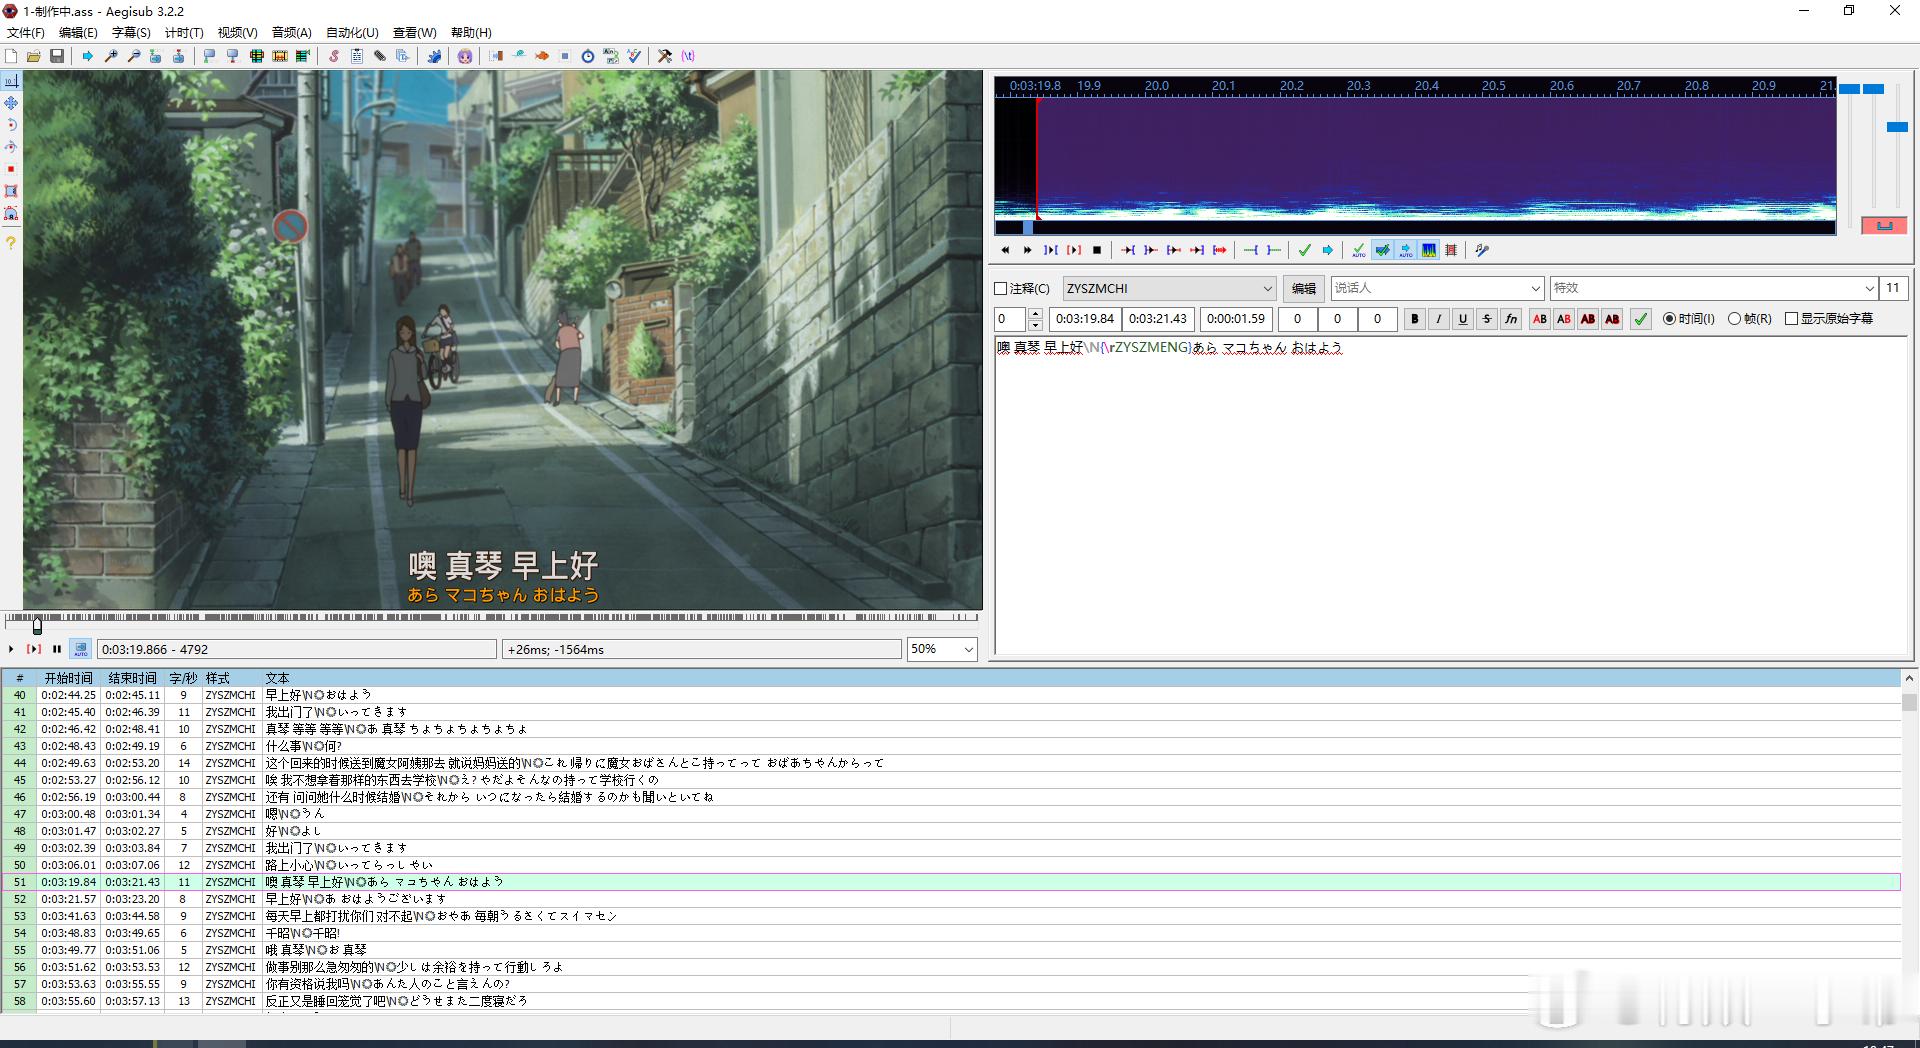The height and width of the screenshot is (1048, 1920).
Task: Open the 特效 effect dropdown
Action: pyautogui.click(x=1713, y=288)
